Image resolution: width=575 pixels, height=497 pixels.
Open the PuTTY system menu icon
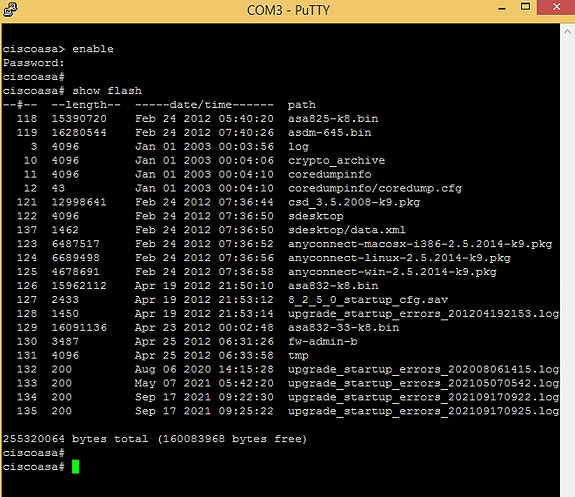pyautogui.click(x=10, y=9)
